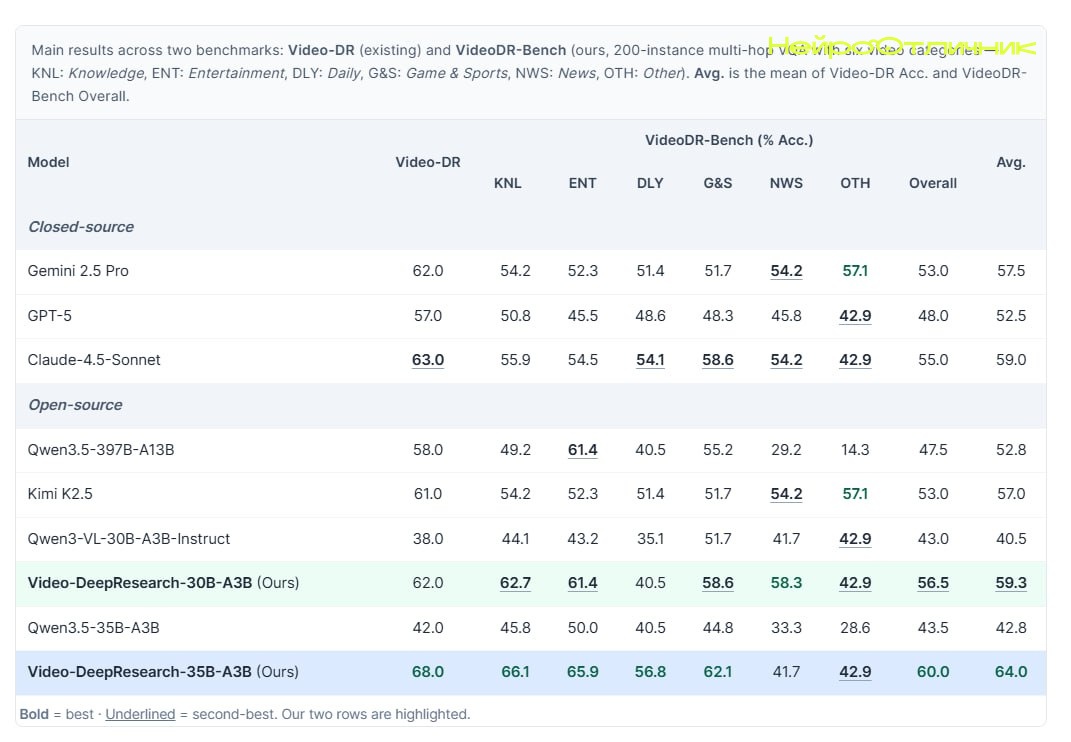Click the Qwen3.5-397B-A13B model name
This screenshot has height=742, width=1071.
point(100,450)
